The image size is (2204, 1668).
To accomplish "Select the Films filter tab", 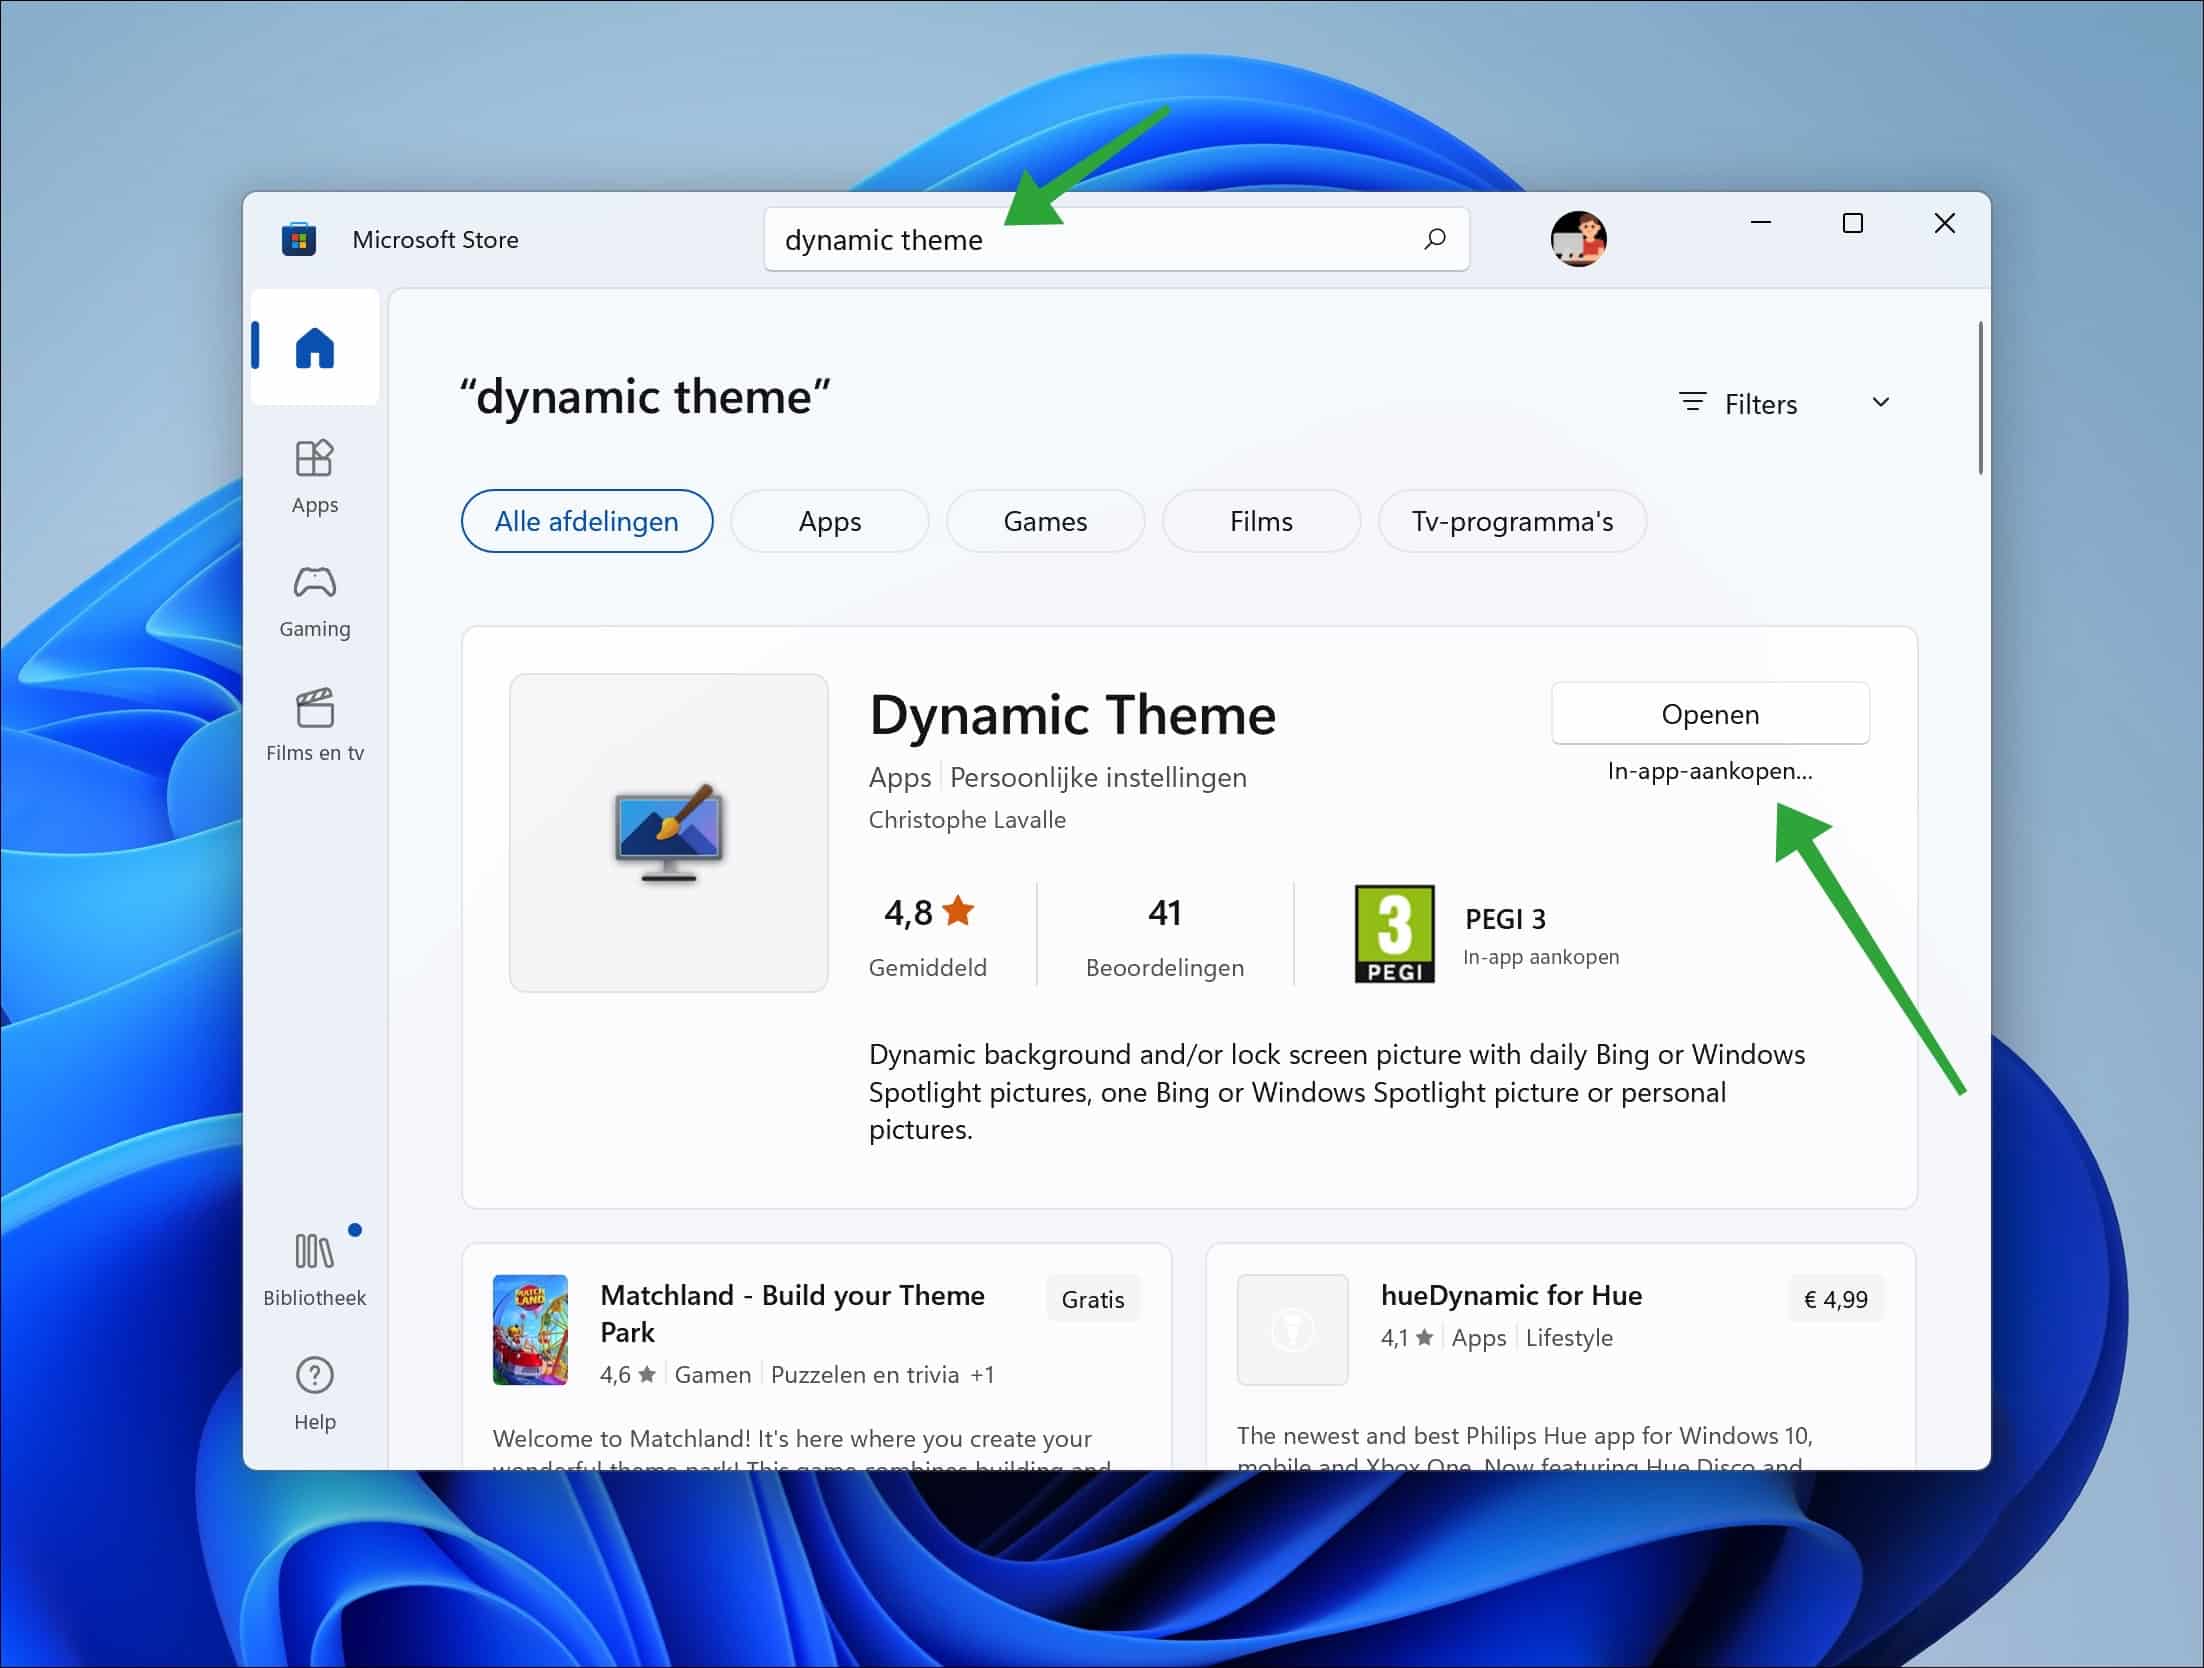I will pyautogui.click(x=1261, y=521).
